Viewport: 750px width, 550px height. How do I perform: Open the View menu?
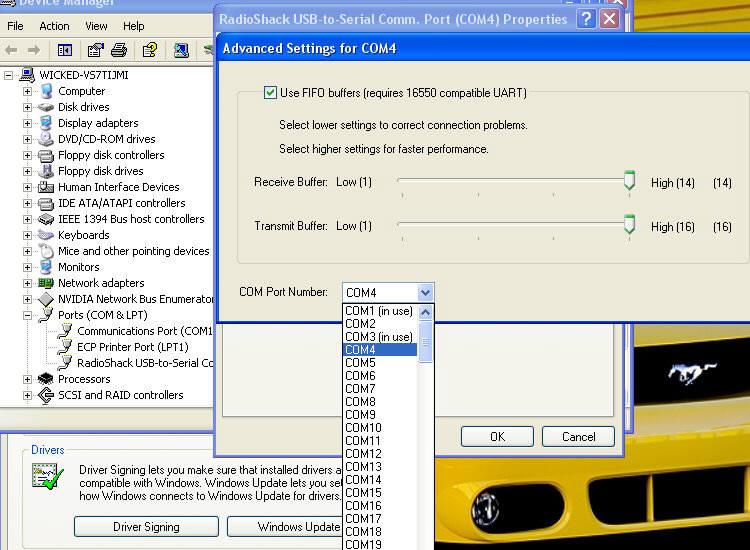tap(96, 26)
